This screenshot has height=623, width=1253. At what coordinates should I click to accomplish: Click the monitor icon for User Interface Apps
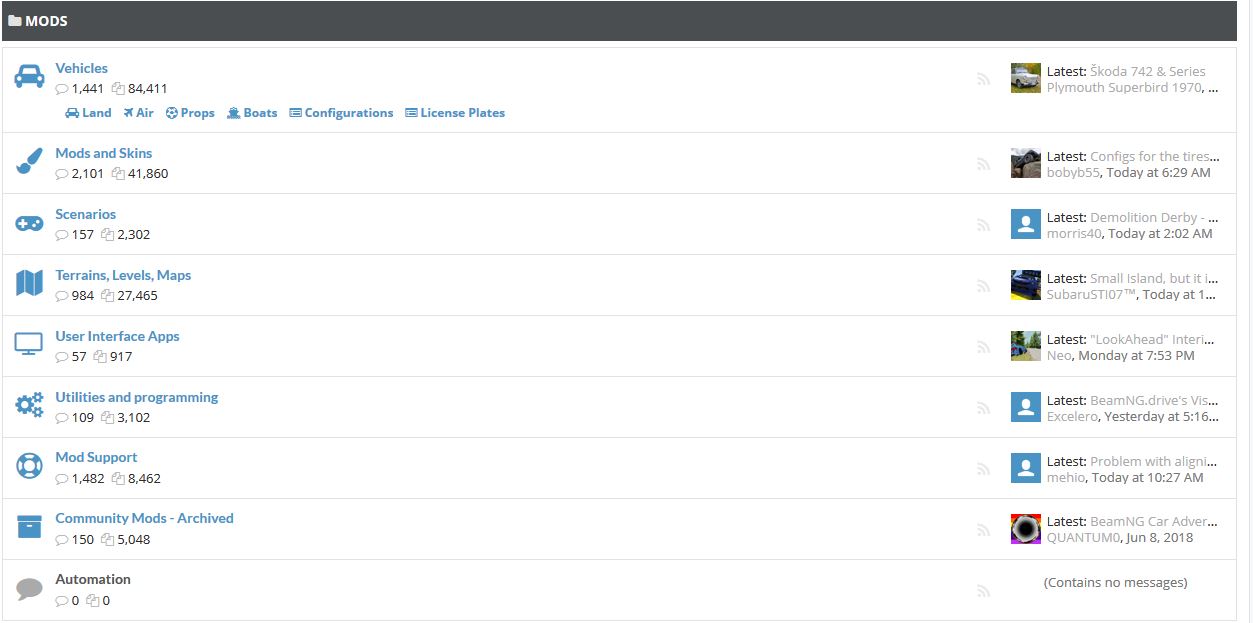point(29,345)
